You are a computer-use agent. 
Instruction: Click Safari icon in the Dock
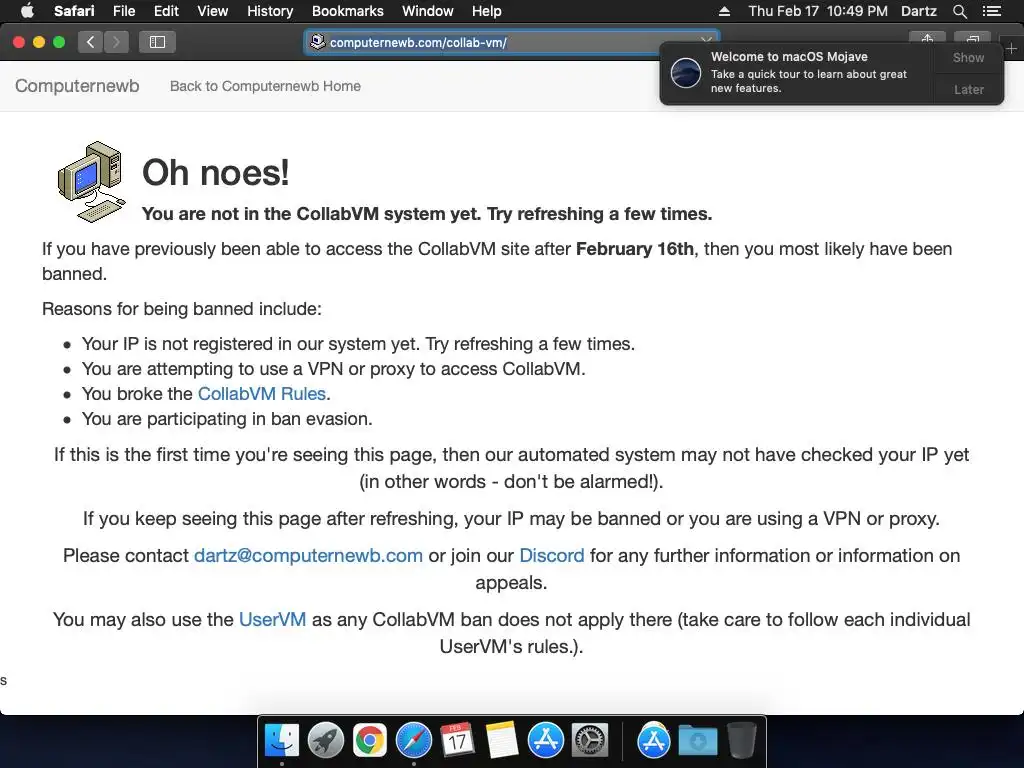pyautogui.click(x=414, y=741)
